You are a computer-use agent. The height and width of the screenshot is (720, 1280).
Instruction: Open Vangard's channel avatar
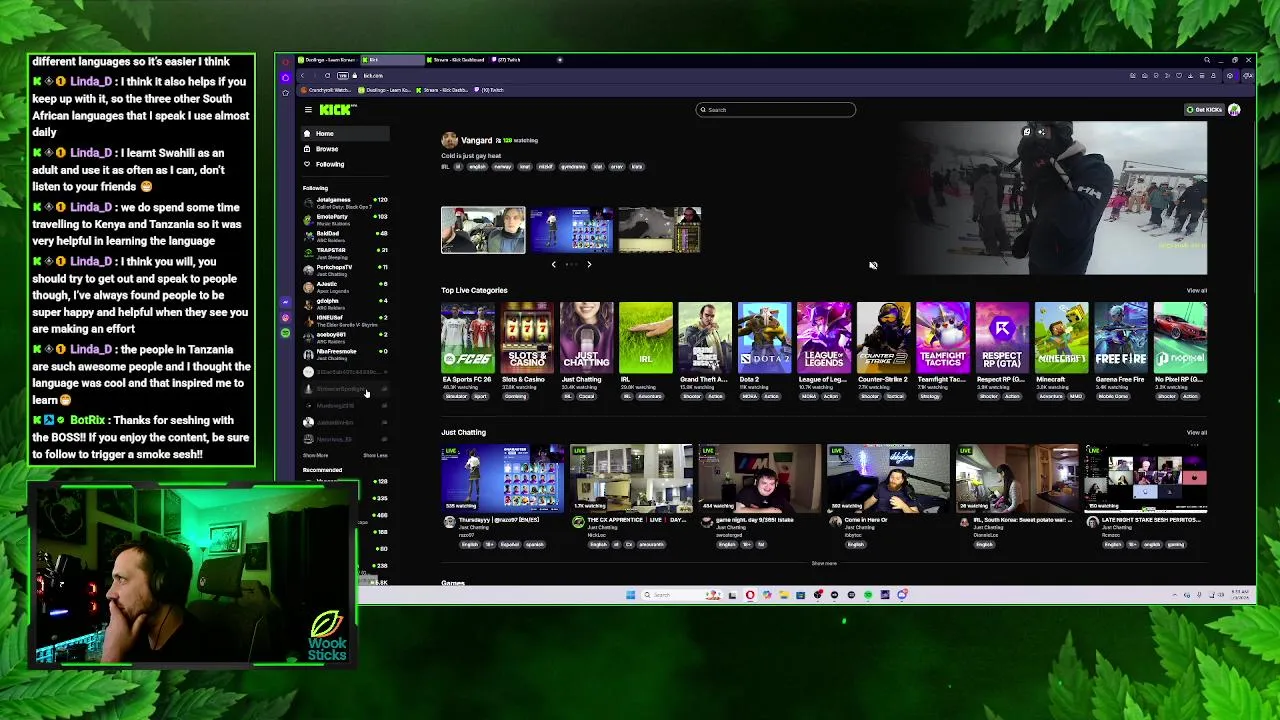click(449, 140)
